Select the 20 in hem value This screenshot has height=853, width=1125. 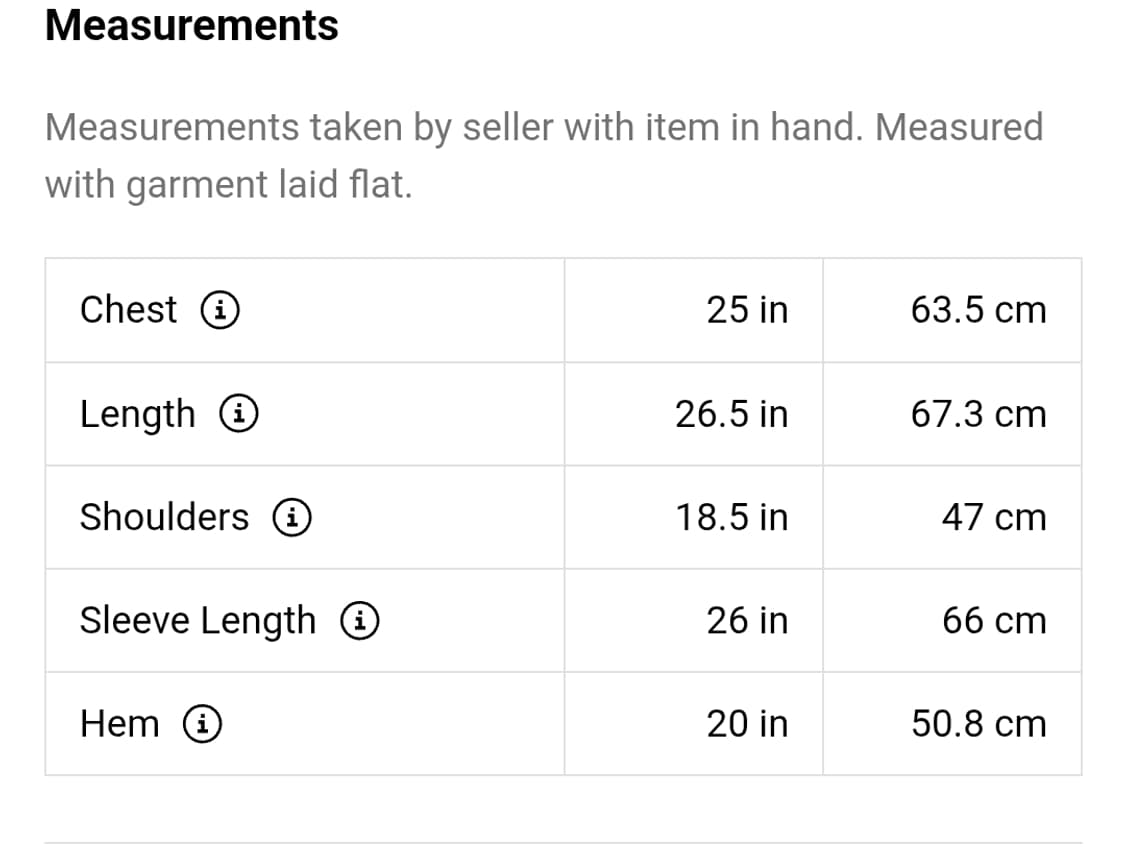coord(747,723)
